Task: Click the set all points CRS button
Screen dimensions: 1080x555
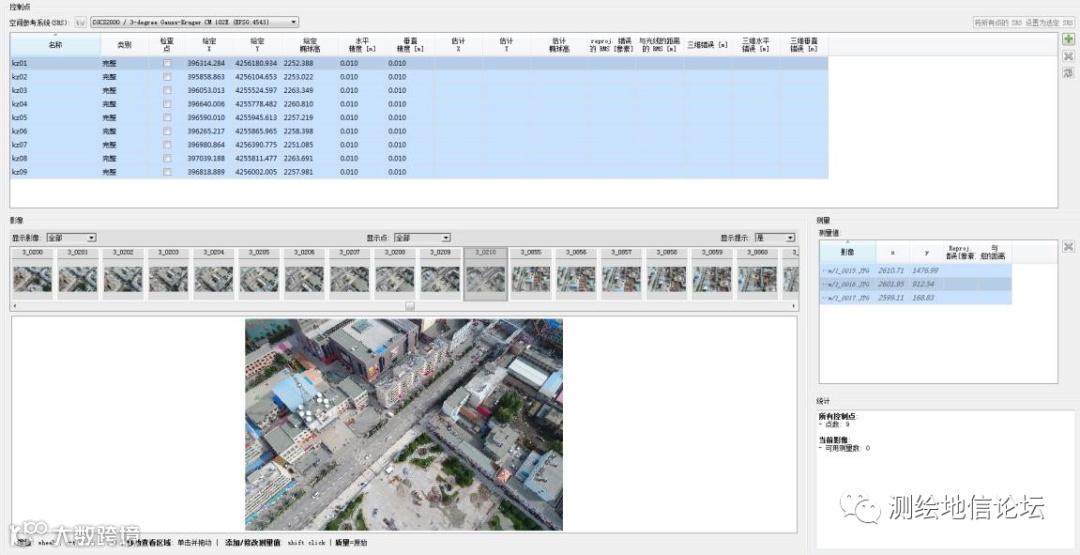Action: [x=1022, y=22]
